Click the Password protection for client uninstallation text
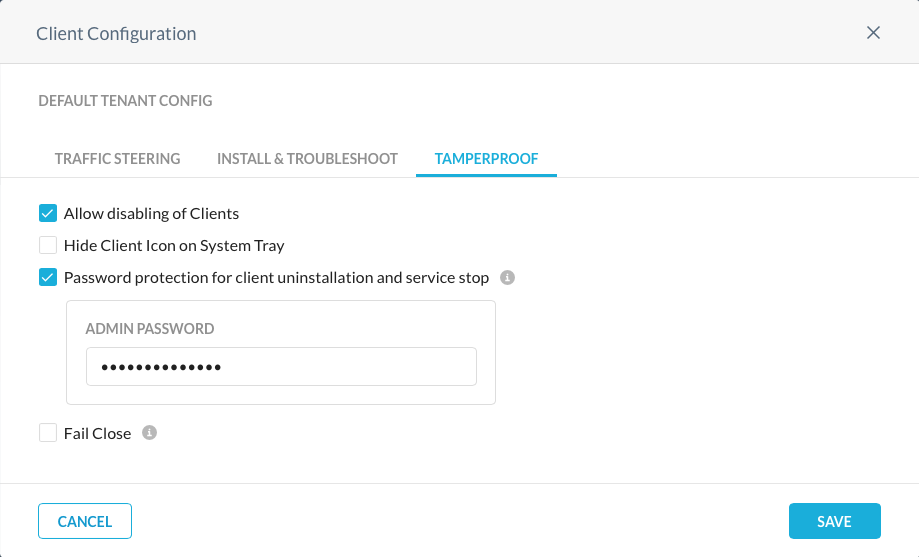 [276, 277]
